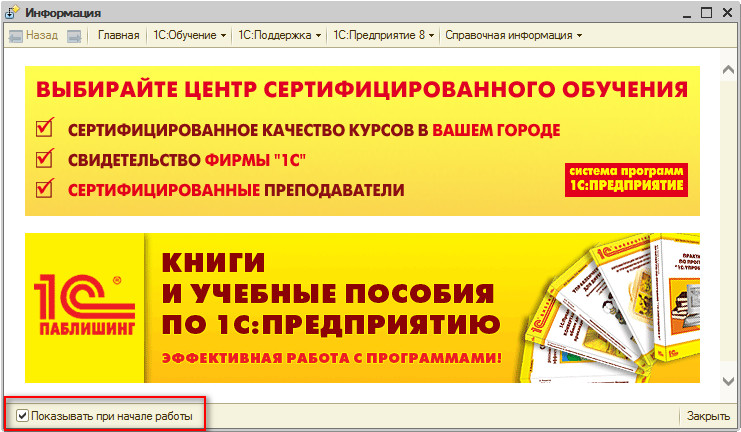Click the Назад back button
This screenshot has width=741, height=432.
click(34, 35)
